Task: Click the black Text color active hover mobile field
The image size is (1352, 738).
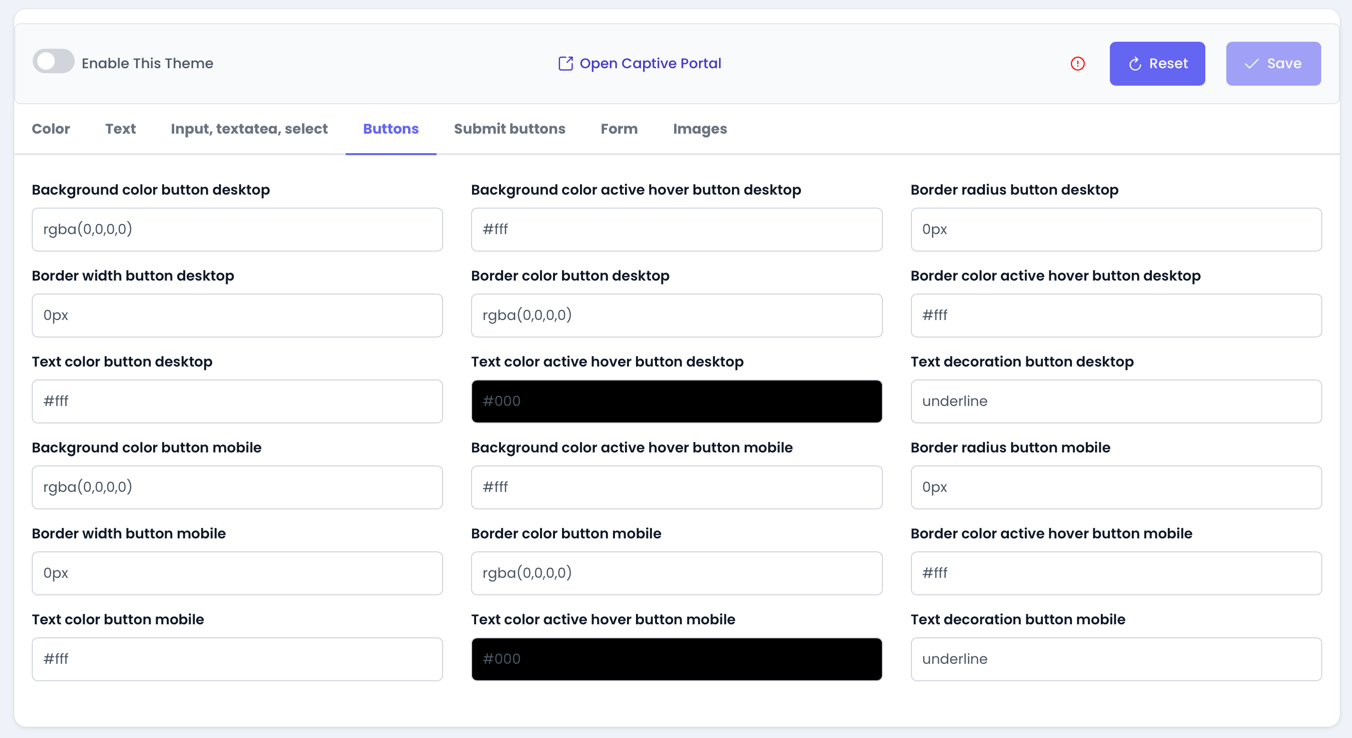Action: 676,659
